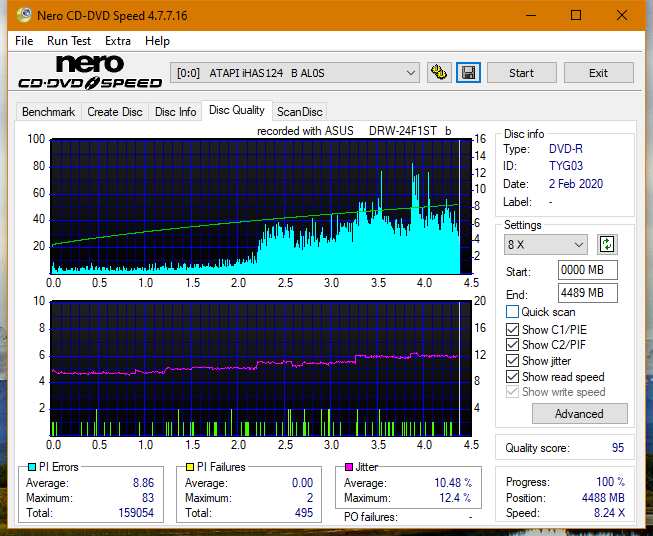Click the refresh speed settings icon
The width and height of the screenshot is (653, 536).
coord(607,244)
